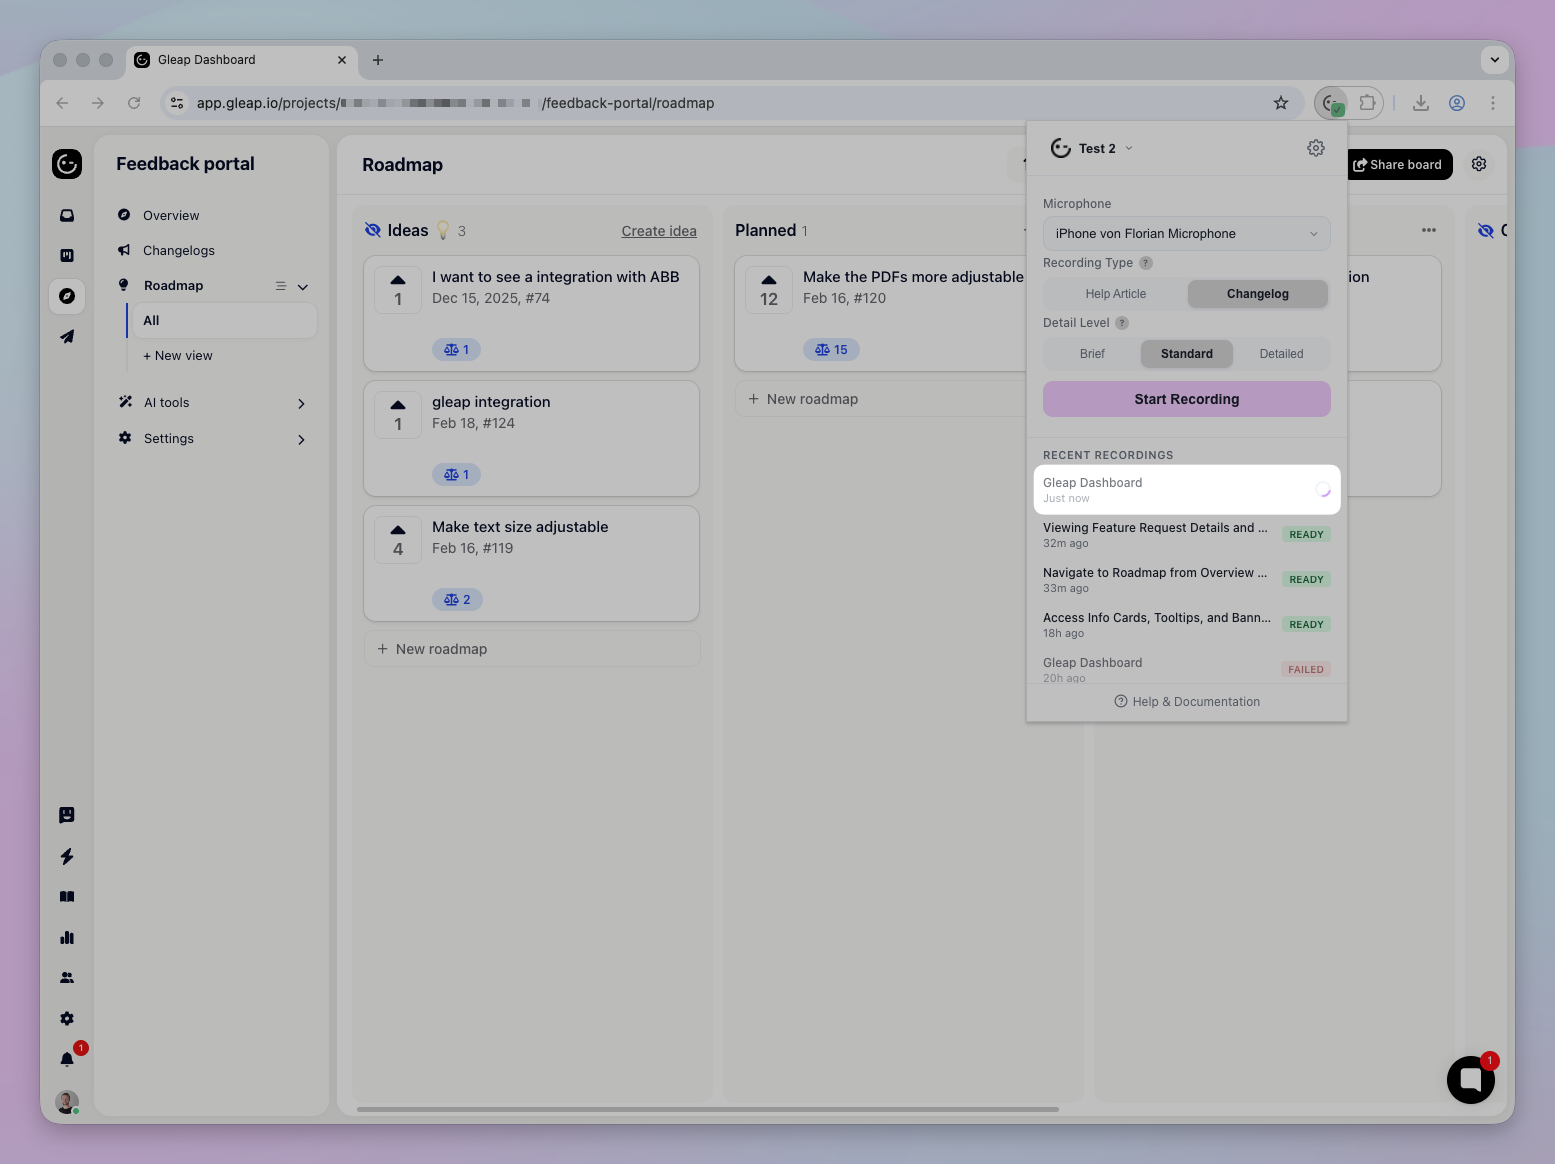Select the All roadmap view
This screenshot has height=1164, width=1555.
(223, 321)
